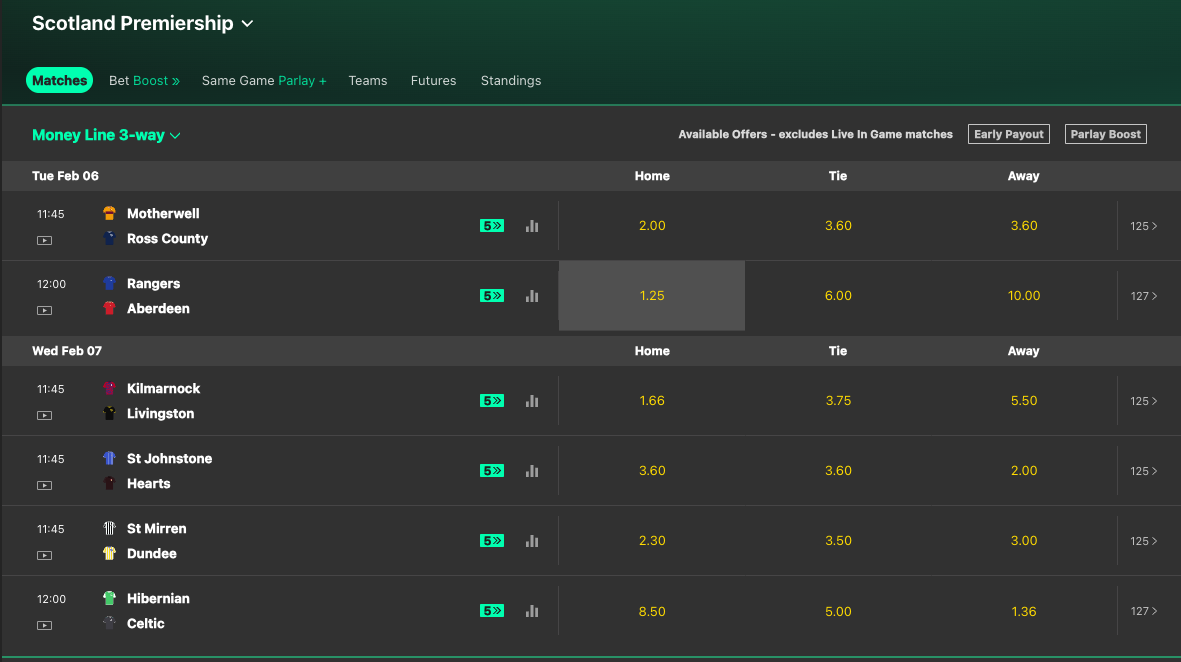The height and width of the screenshot is (662, 1181).
Task: View the Standings tab
Action: tap(511, 81)
